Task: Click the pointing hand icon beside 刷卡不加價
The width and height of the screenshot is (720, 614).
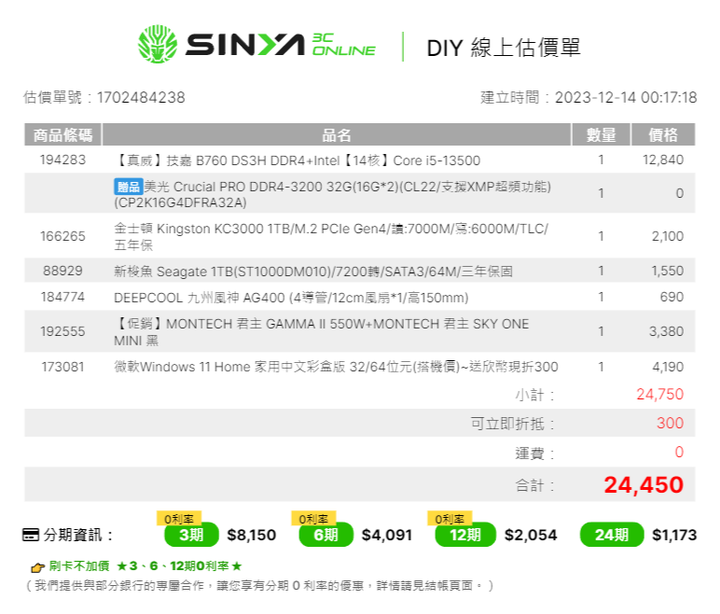Action: point(38,568)
